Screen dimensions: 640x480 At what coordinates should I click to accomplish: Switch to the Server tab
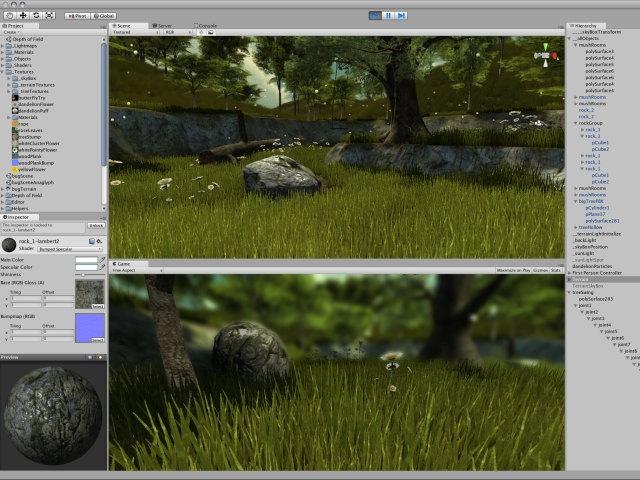tap(164, 25)
